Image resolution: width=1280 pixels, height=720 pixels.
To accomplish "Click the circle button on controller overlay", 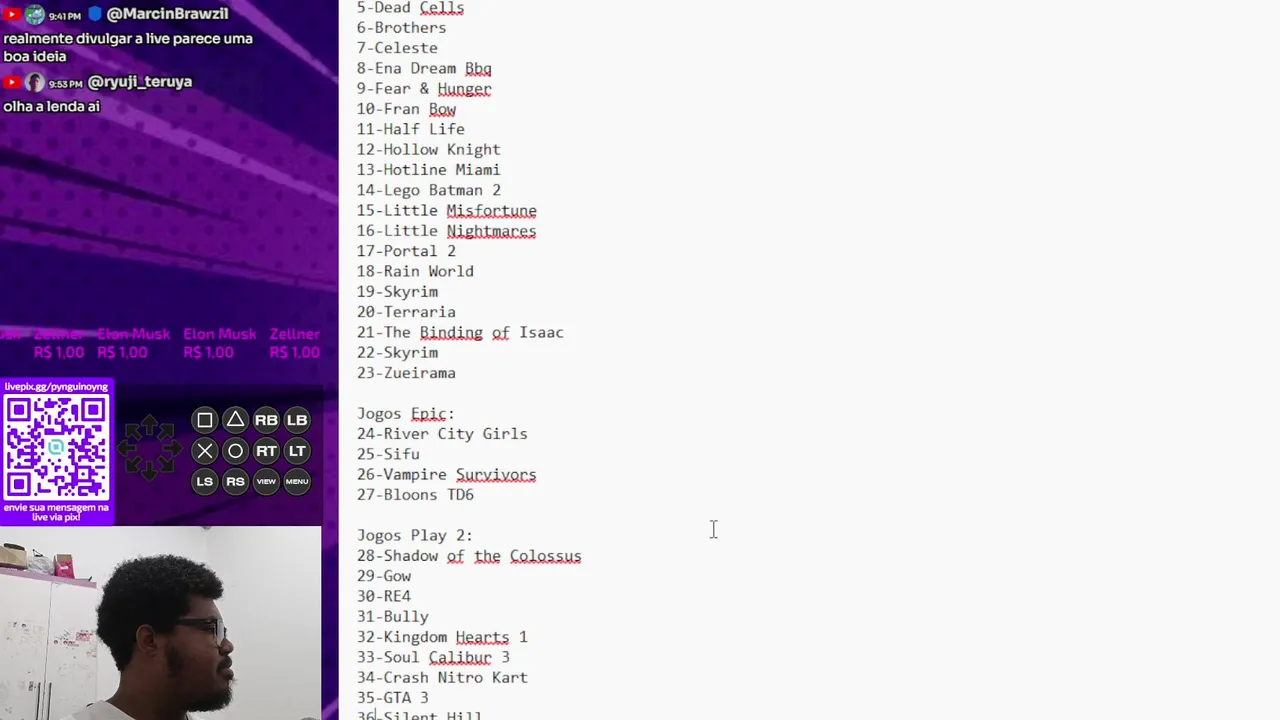I will click(235, 451).
